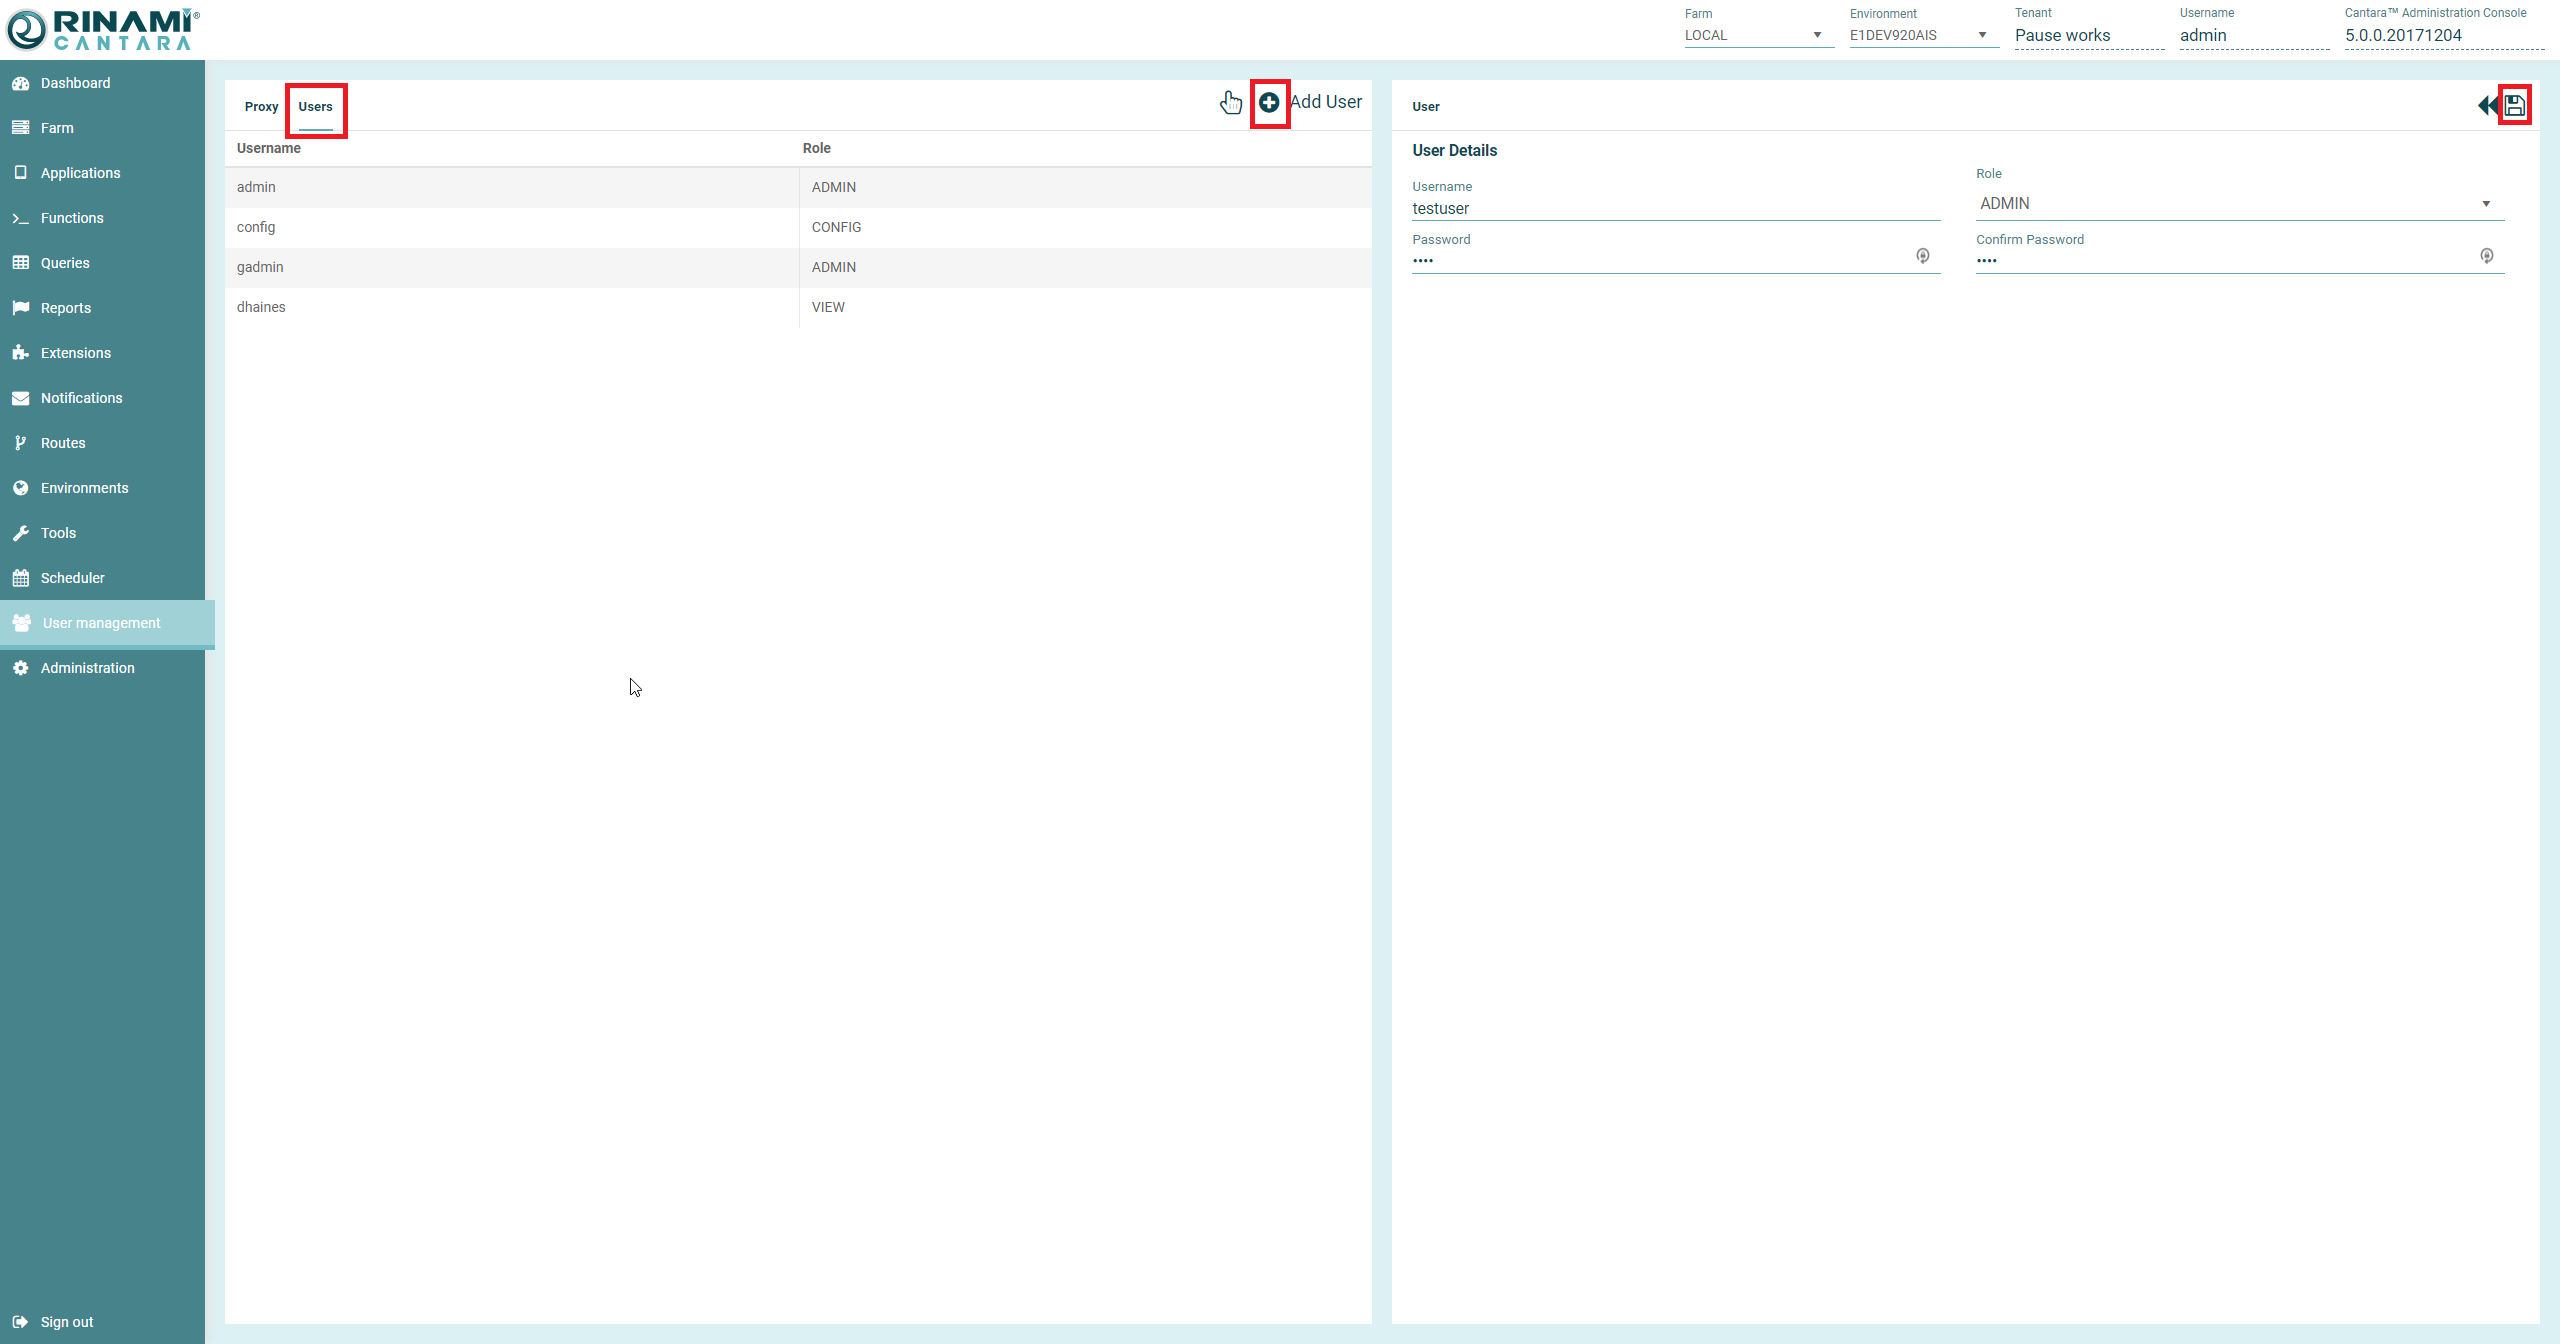
Task: Open Administration settings in sidebar
Action: 87,668
